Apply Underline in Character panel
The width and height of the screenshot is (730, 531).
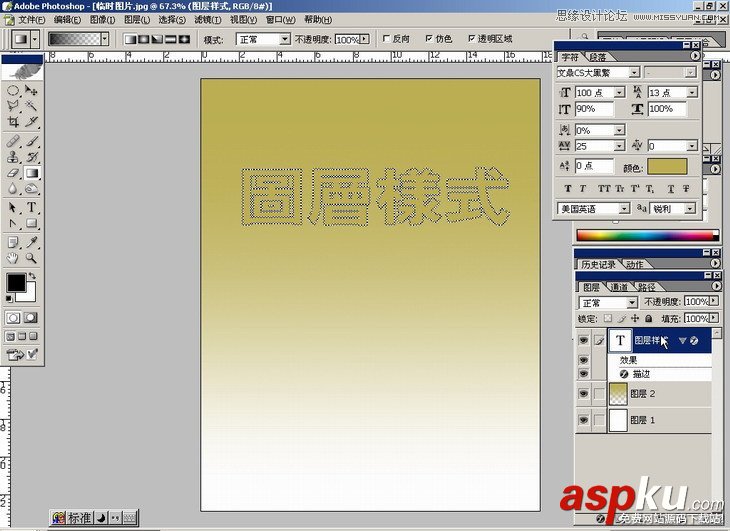[x=671, y=188]
